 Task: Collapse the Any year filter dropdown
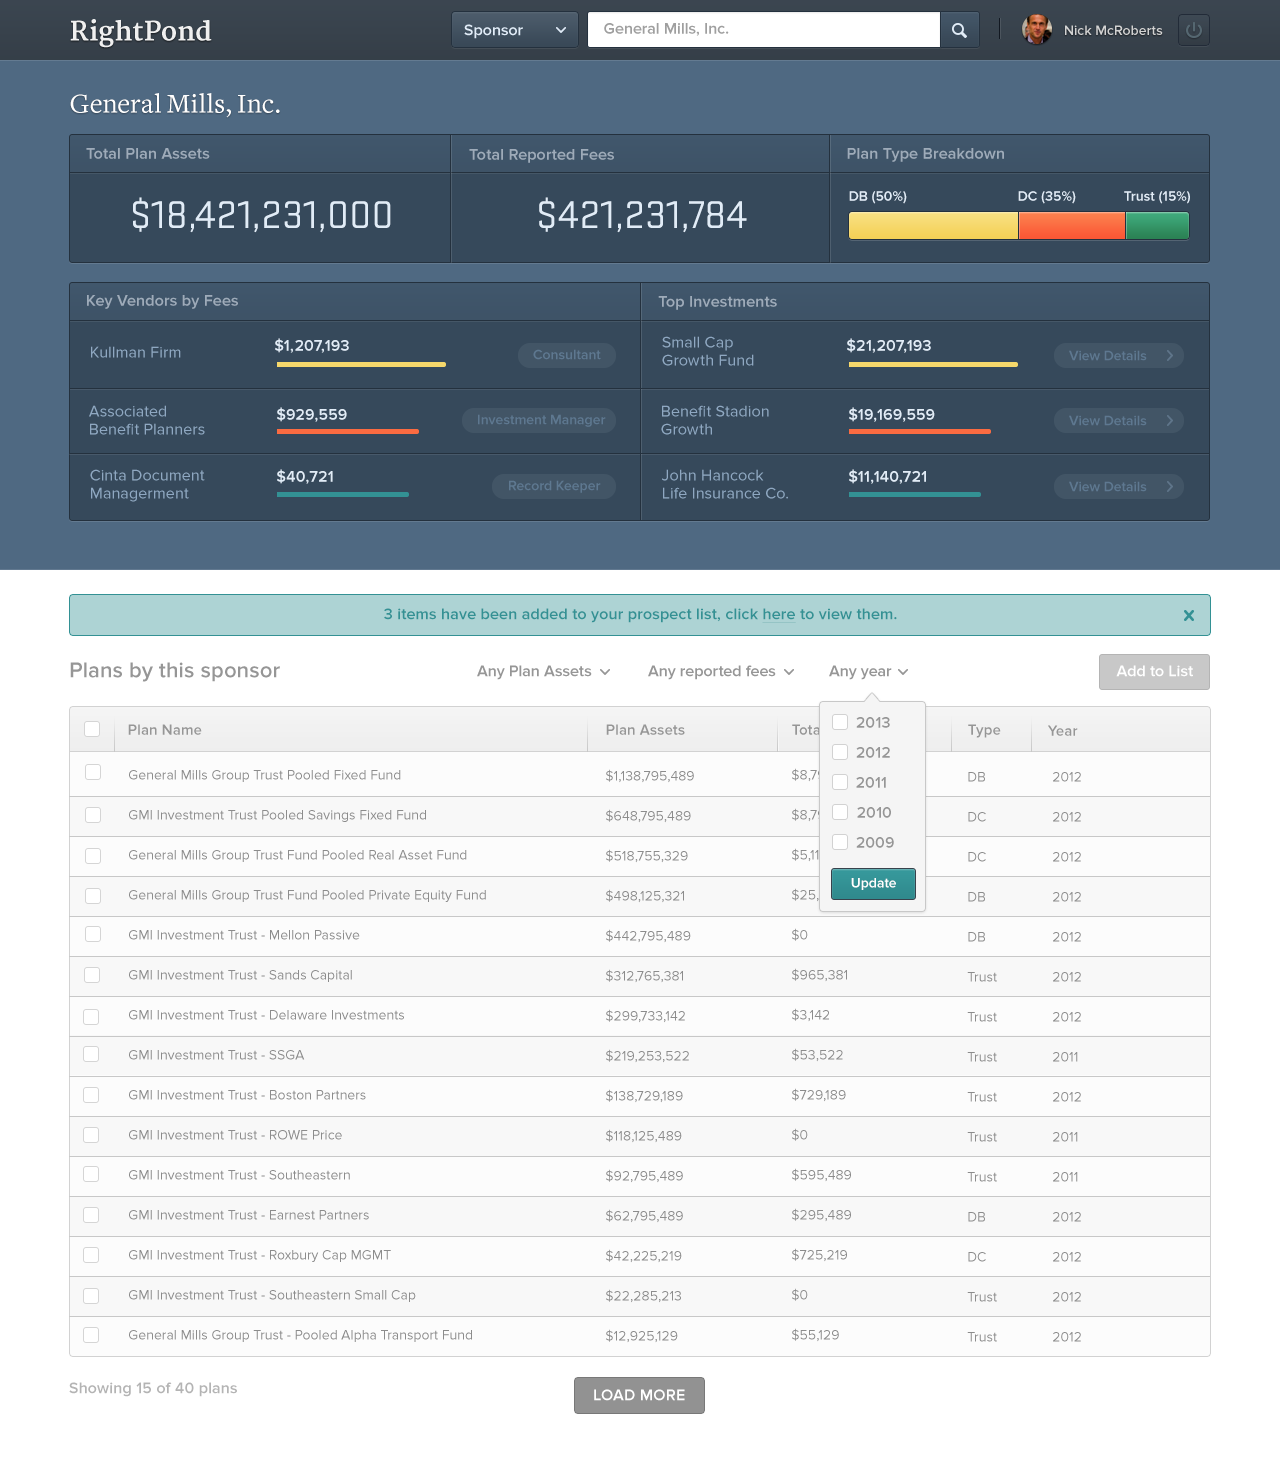click(868, 671)
